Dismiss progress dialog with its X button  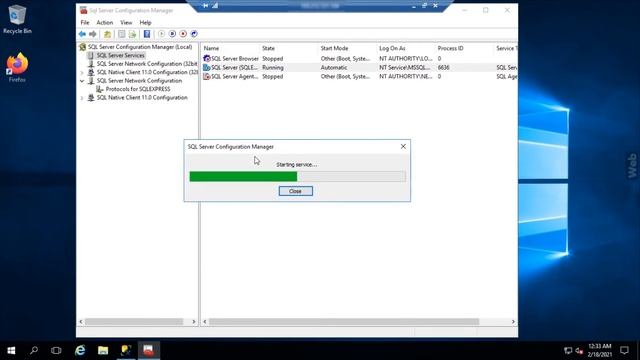click(x=403, y=146)
